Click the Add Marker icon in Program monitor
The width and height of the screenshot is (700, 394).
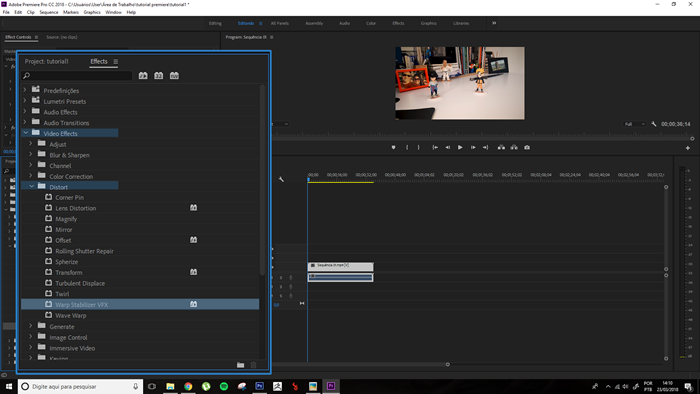click(x=393, y=147)
